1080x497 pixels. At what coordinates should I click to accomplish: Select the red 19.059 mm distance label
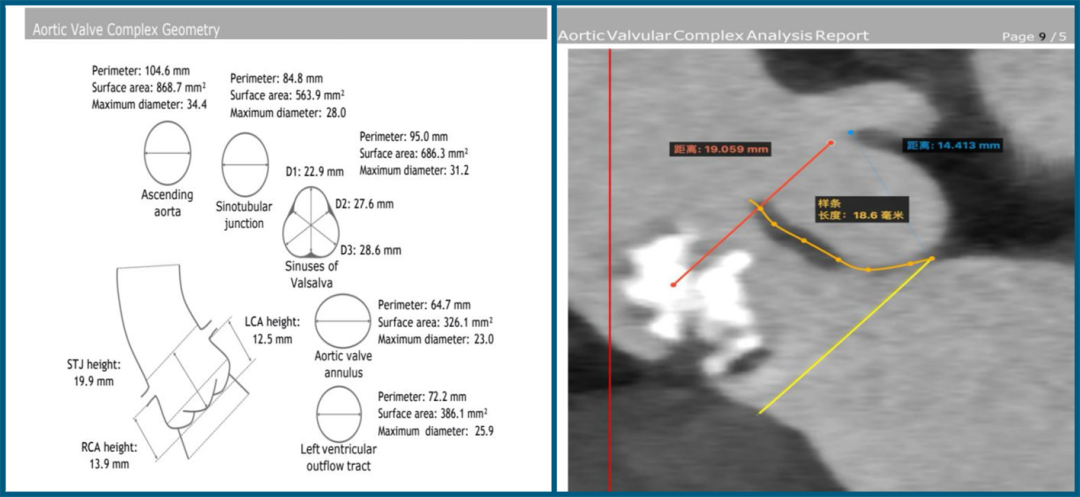tap(720, 149)
